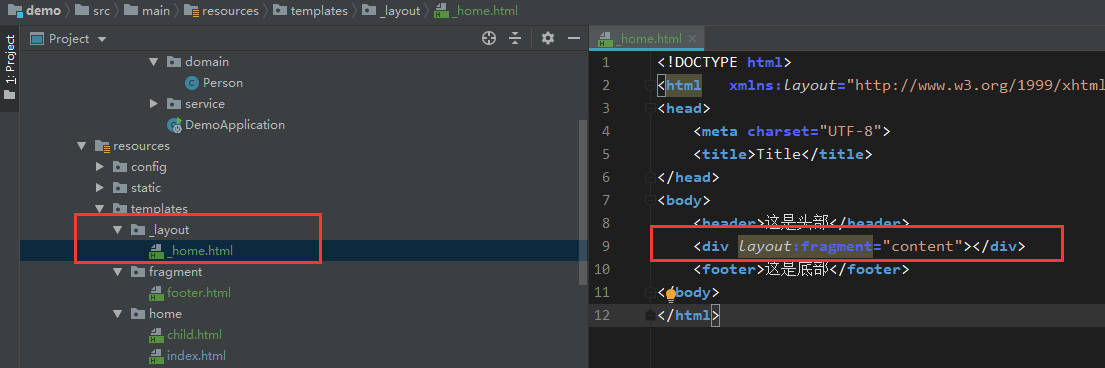Select footer.html in the project tree
Viewport: 1105px width, 368px height.
click(x=199, y=293)
